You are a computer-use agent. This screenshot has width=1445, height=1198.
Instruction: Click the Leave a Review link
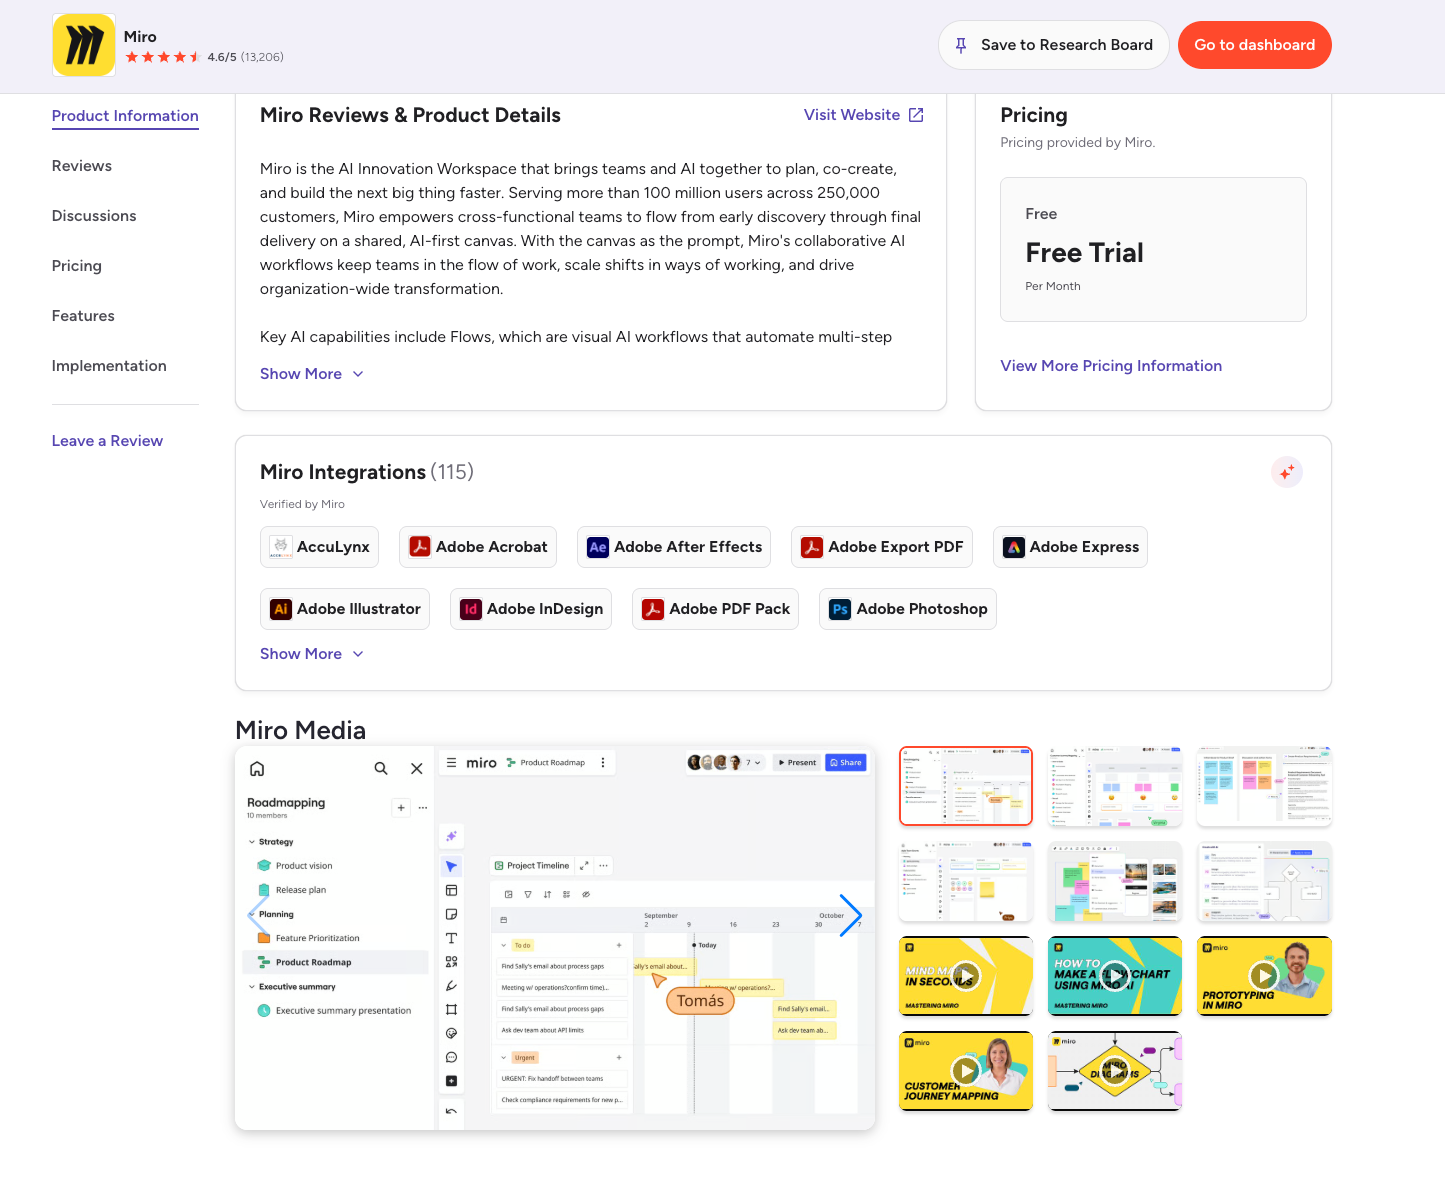click(x=107, y=441)
